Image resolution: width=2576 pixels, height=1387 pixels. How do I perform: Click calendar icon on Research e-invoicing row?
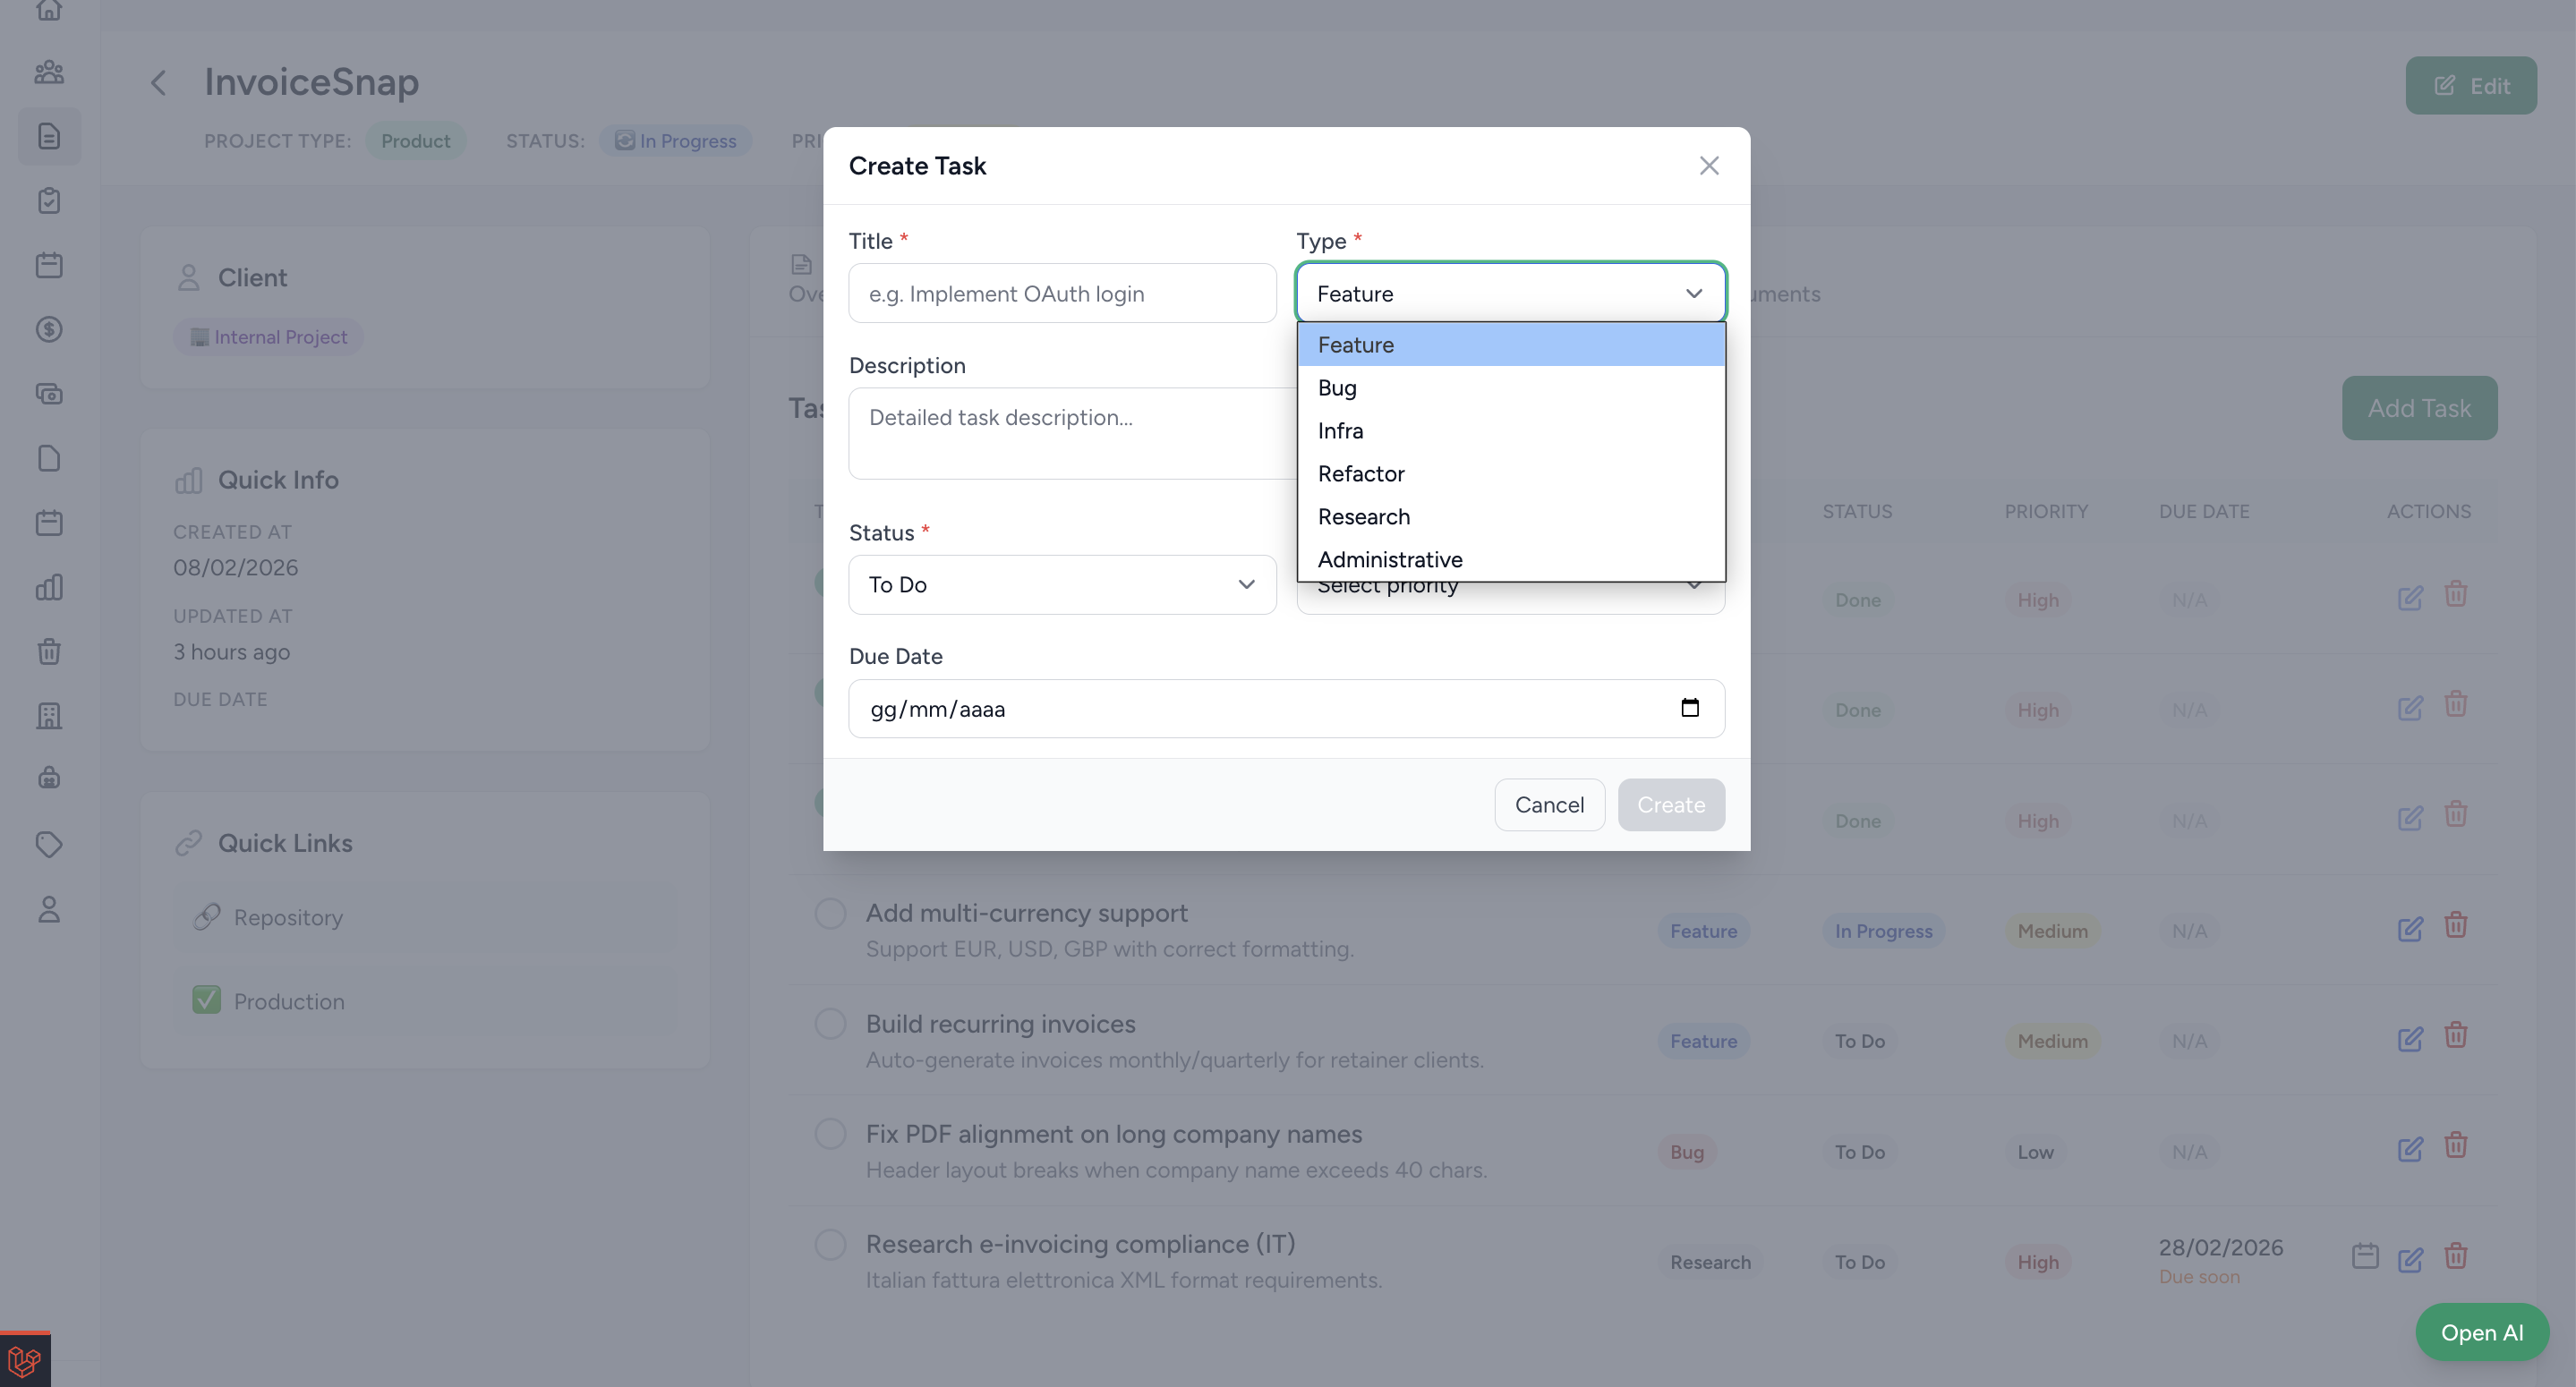[2364, 1256]
